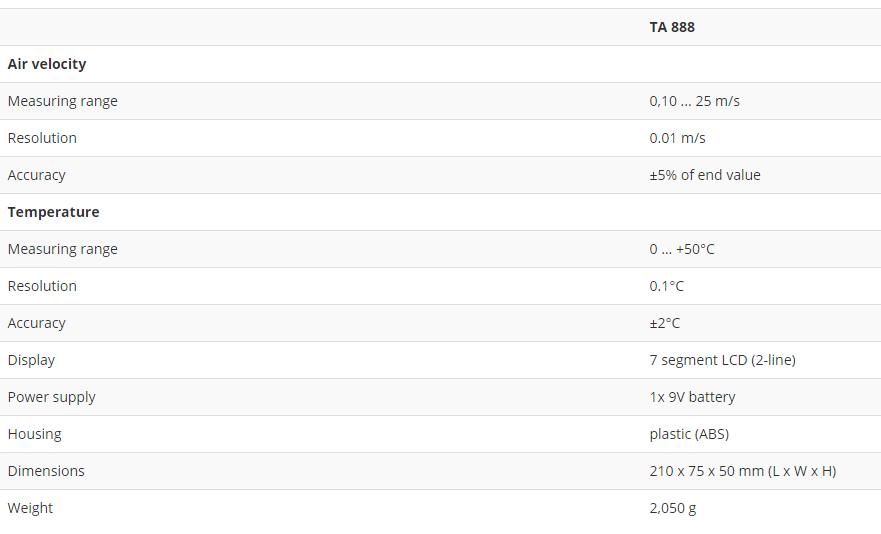The width and height of the screenshot is (881, 534).
Task: Select the Air velocity section heading
Action: coord(47,64)
